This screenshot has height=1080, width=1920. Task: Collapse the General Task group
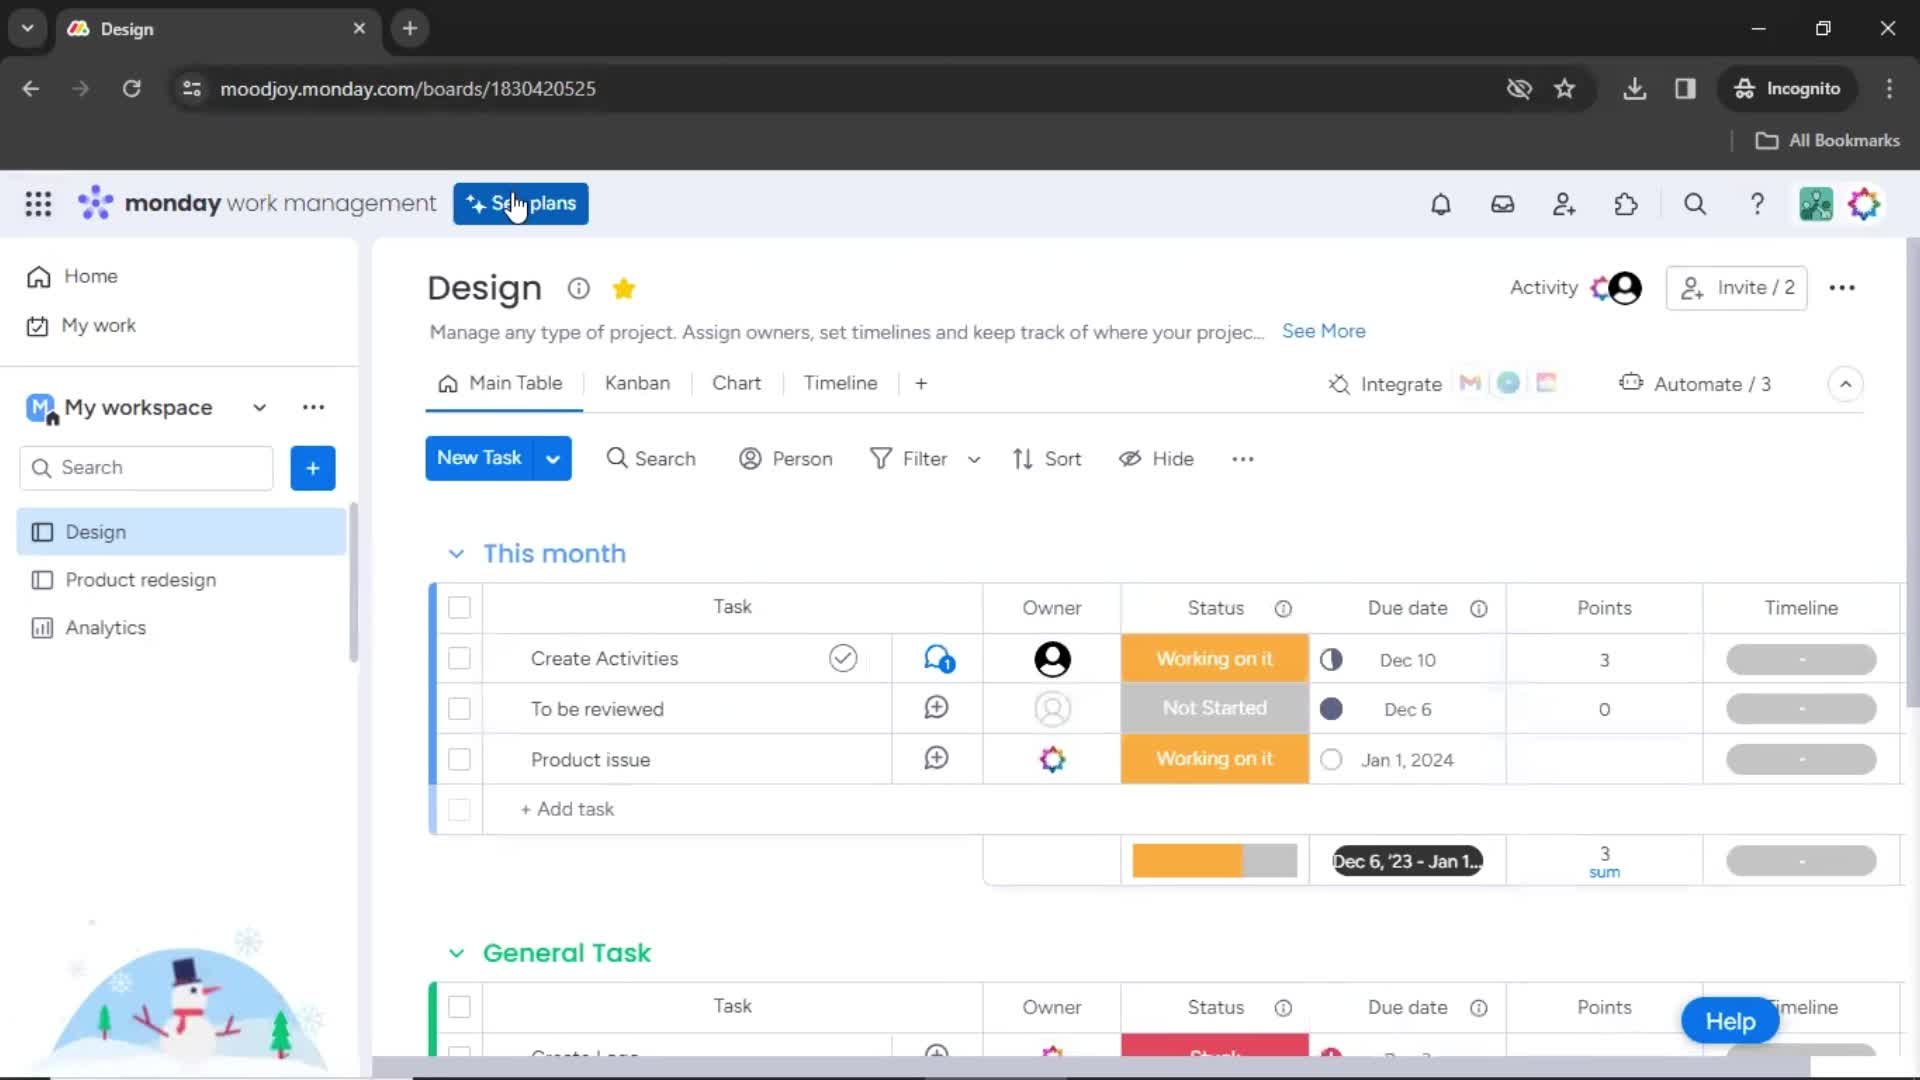456,953
